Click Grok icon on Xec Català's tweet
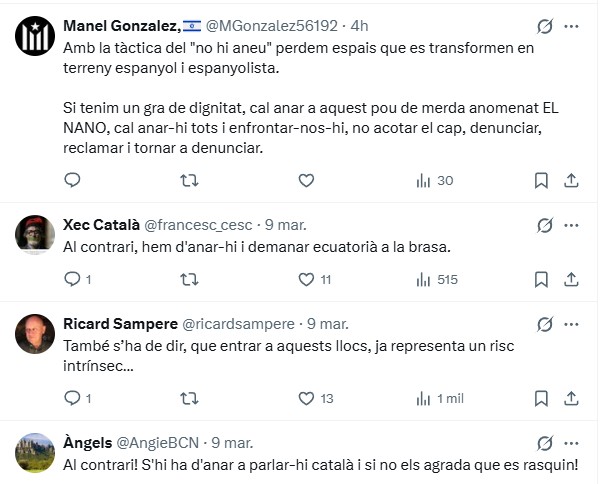This screenshot has width=611, height=484. tap(545, 225)
